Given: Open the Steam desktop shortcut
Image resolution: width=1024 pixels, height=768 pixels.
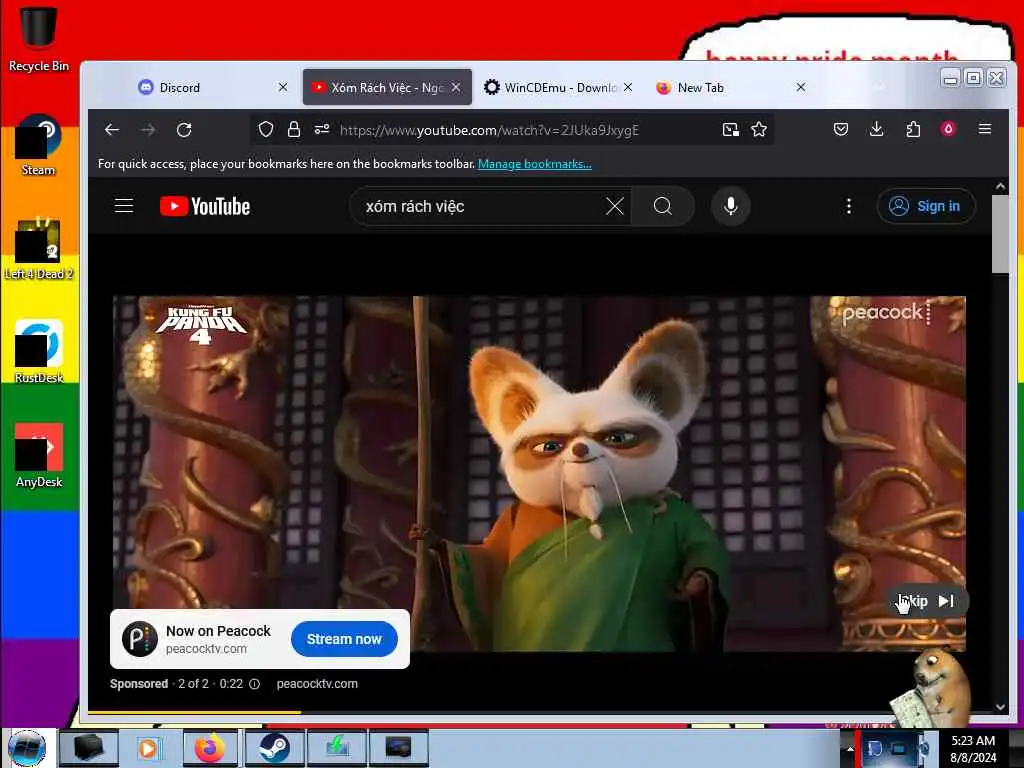Looking at the screenshot, I should tap(38, 145).
